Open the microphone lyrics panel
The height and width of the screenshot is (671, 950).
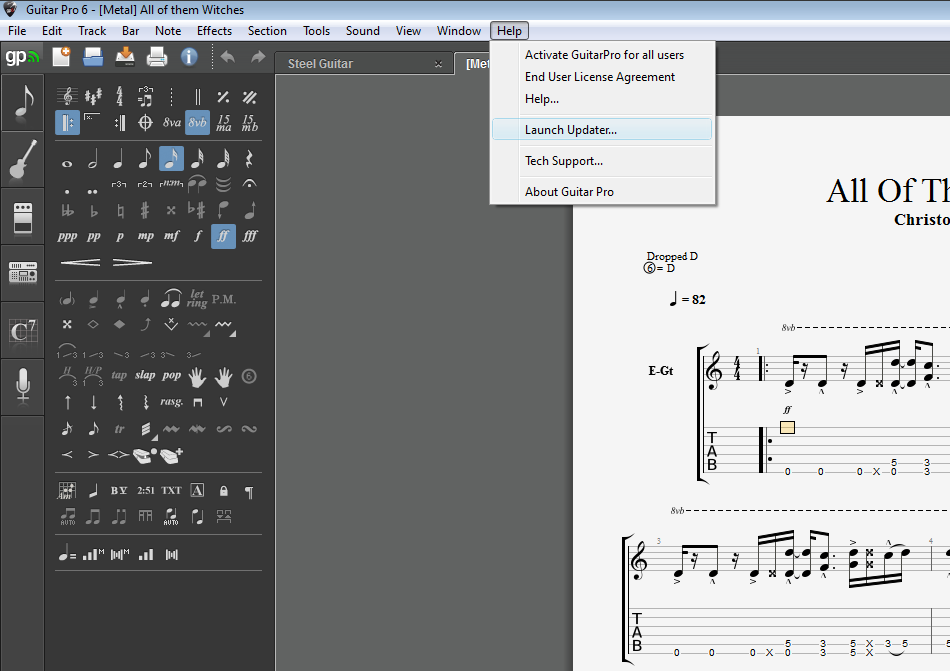[x=23, y=386]
